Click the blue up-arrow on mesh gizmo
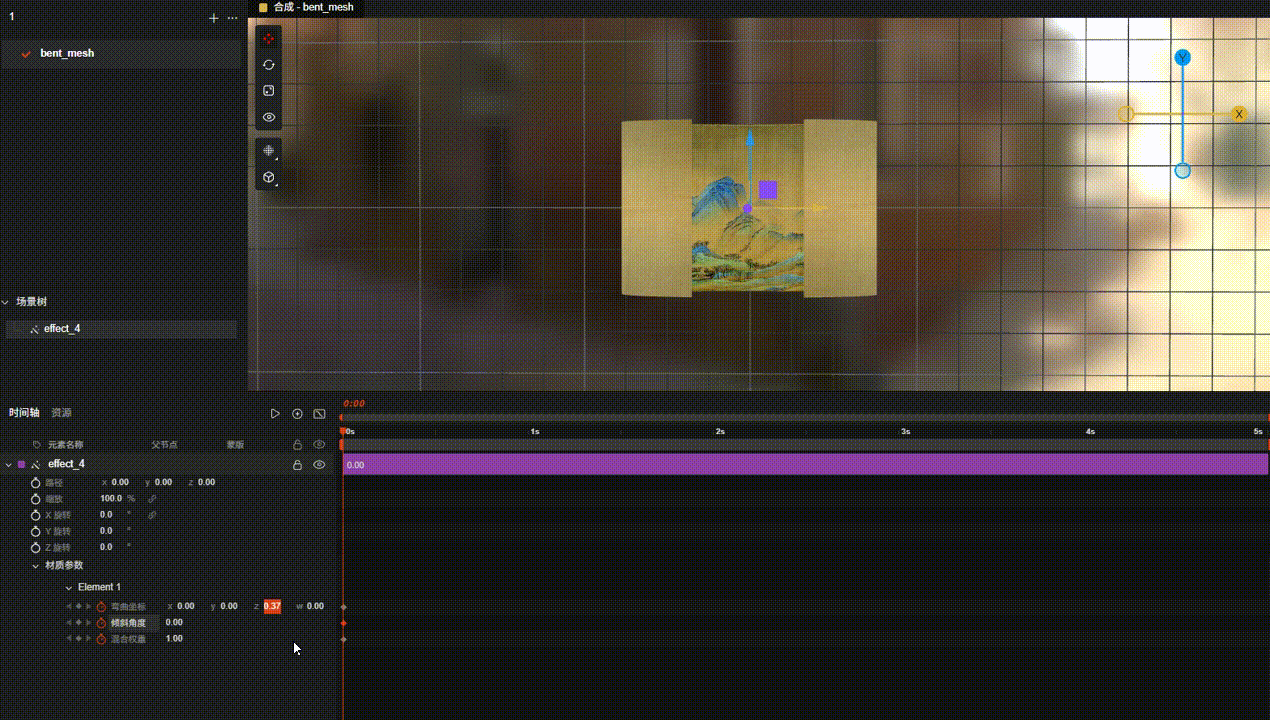1270x720 pixels. pos(749,136)
